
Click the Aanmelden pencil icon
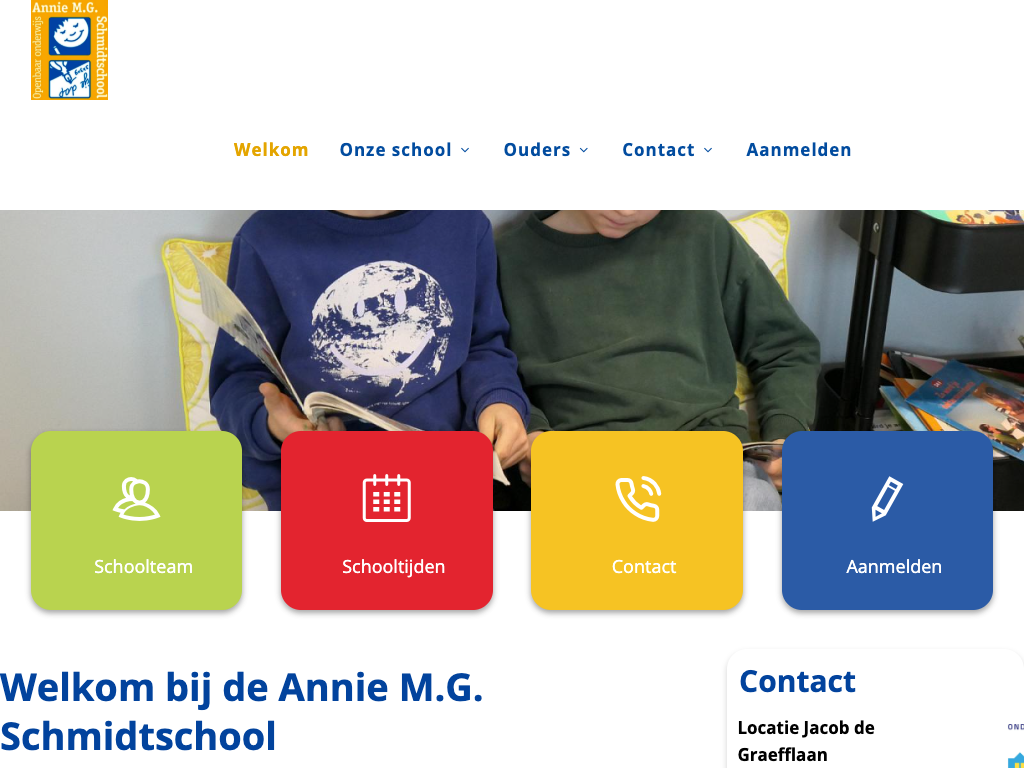(x=887, y=499)
